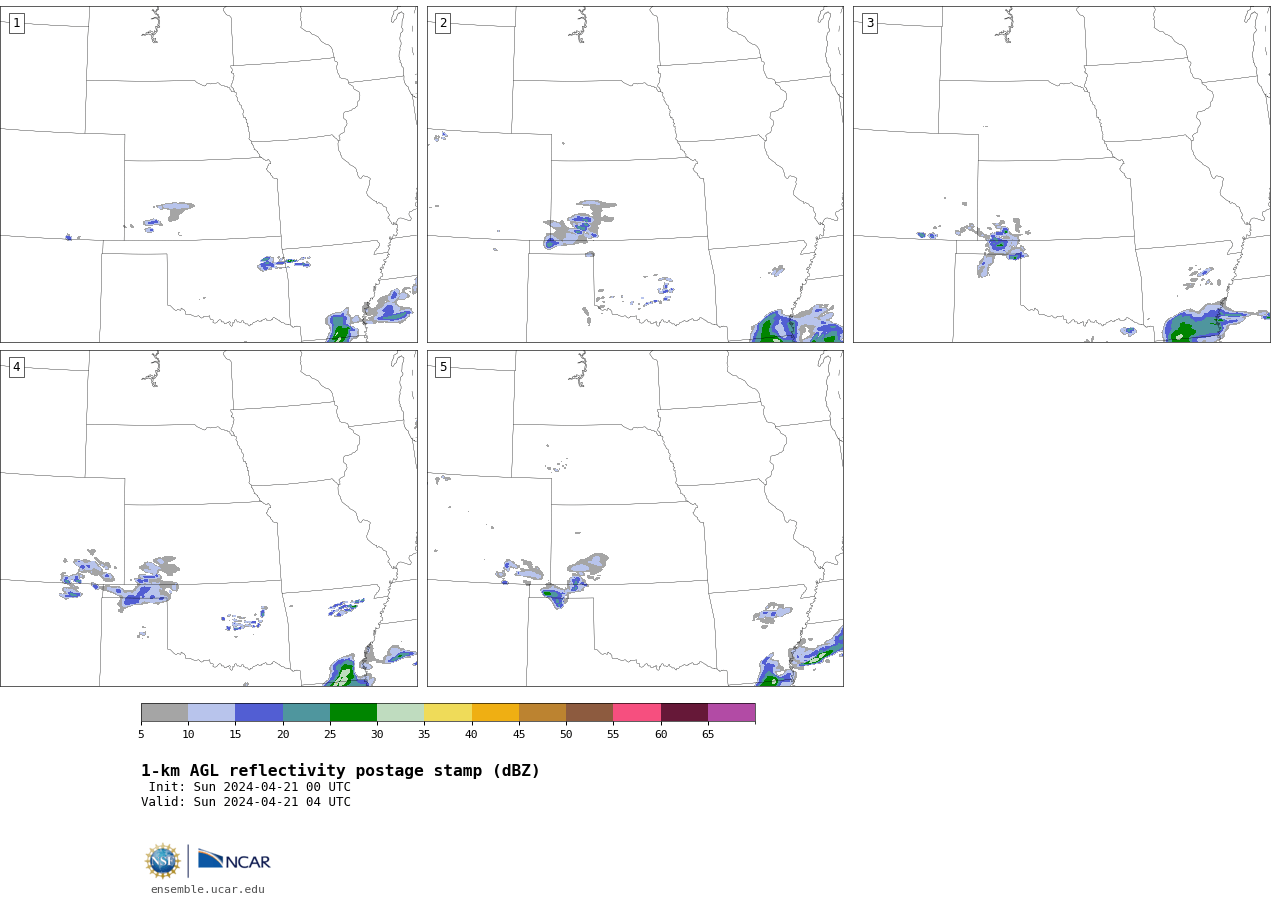Click the NSF logo
The image size is (1280, 901).
[163, 861]
